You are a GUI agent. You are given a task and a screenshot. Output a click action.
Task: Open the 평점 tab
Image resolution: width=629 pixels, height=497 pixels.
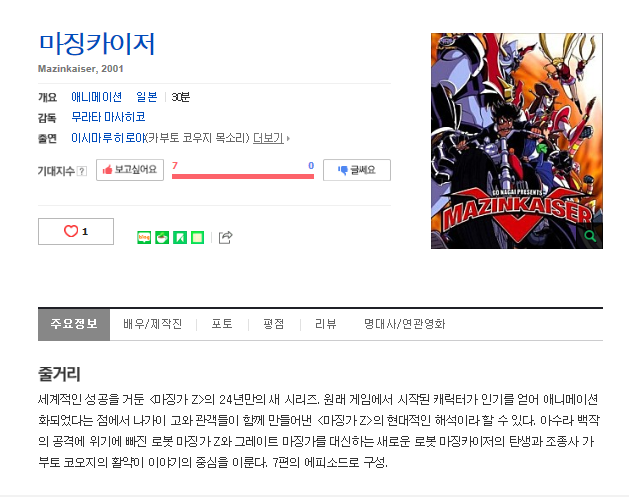coord(274,324)
